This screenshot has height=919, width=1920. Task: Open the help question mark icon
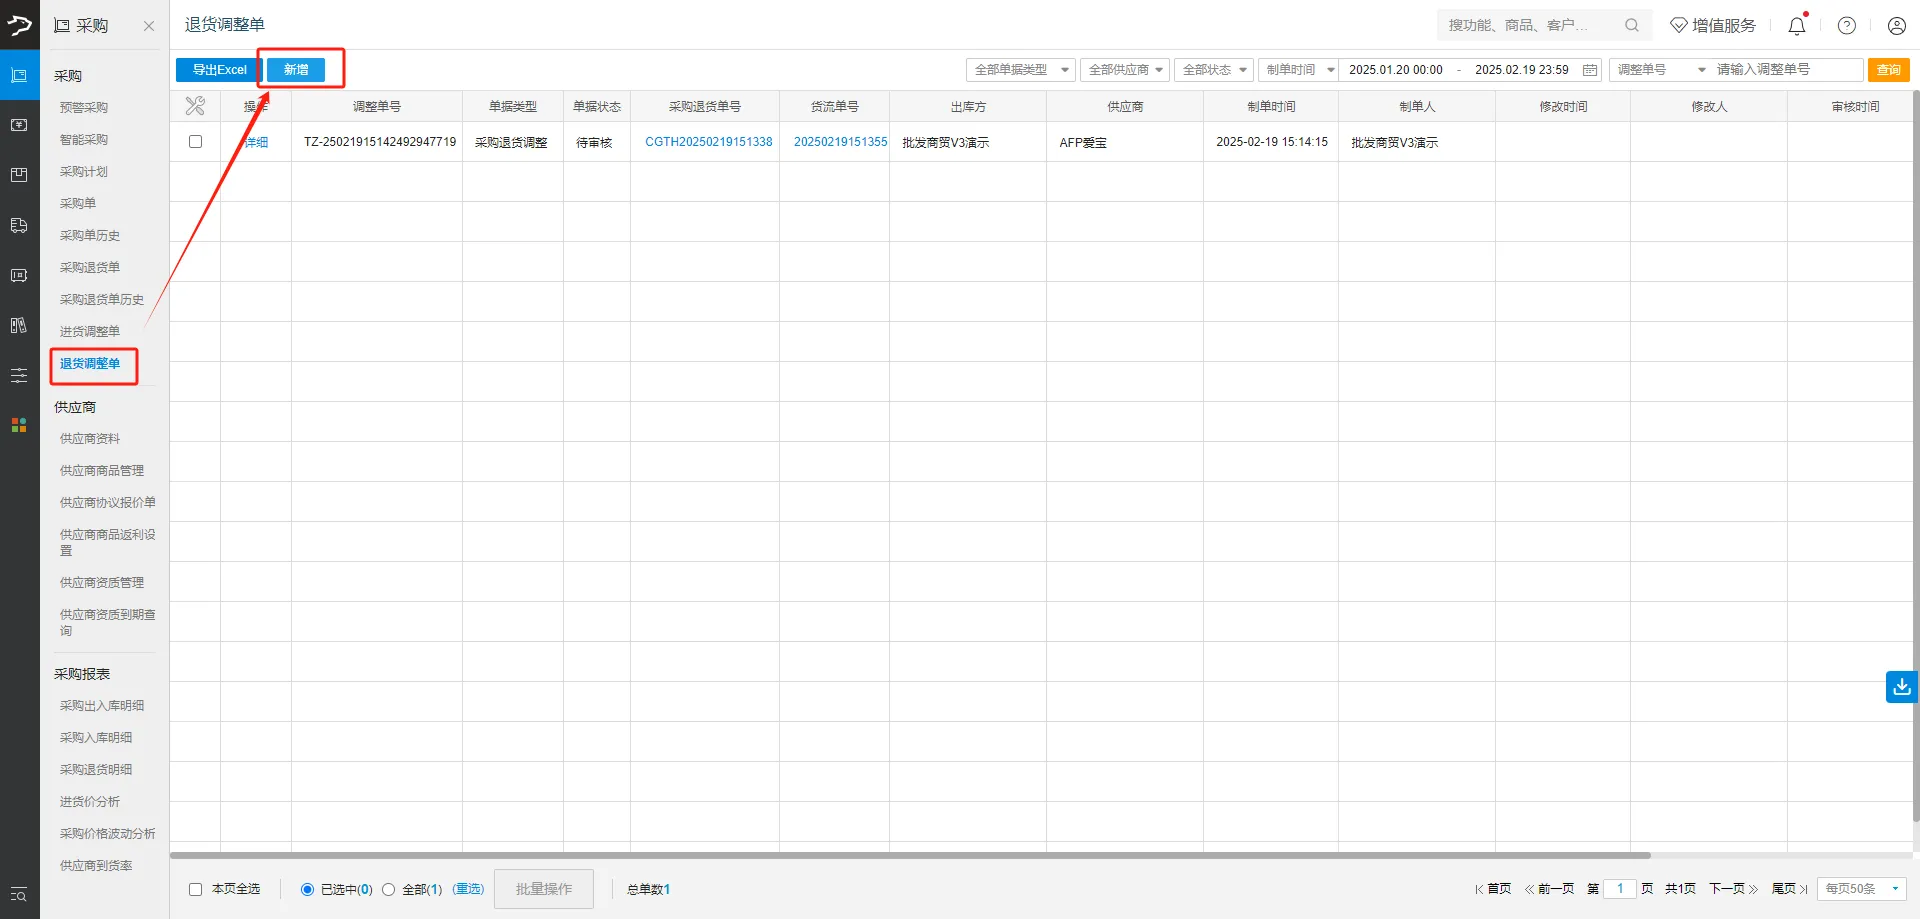pos(1847,26)
